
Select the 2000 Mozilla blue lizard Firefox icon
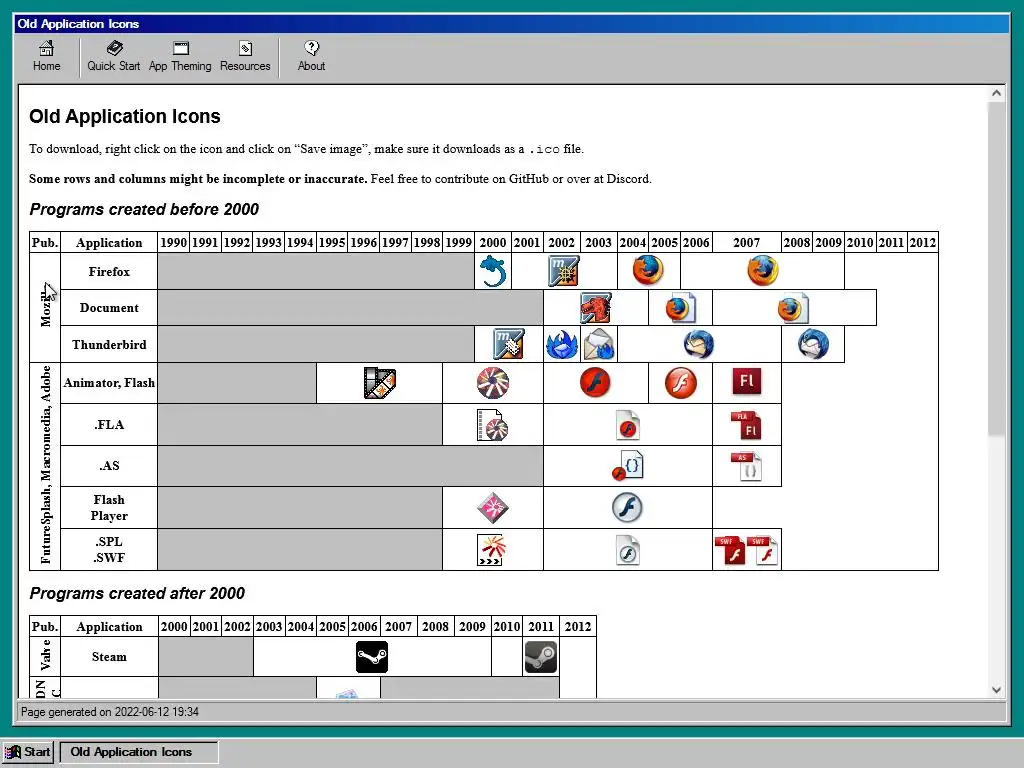point(492,271)
